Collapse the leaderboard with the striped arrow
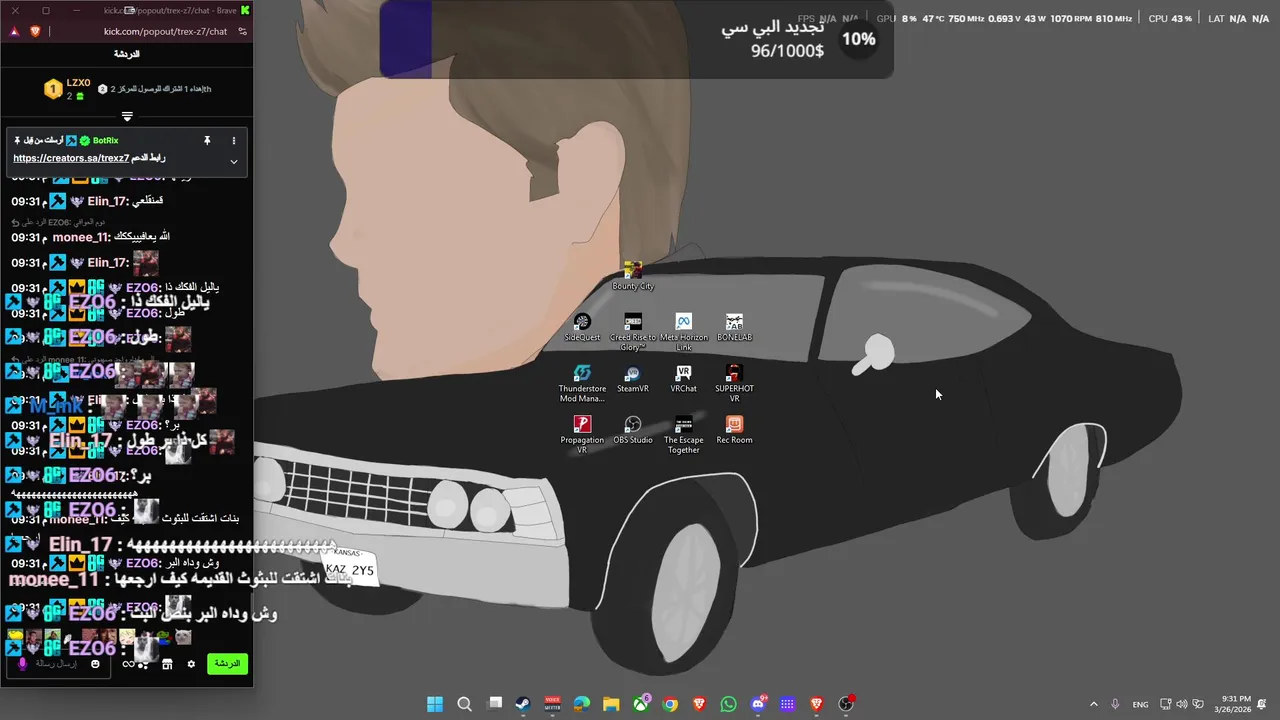Screen dimensions: 1280x720 (x=127, y=117)
